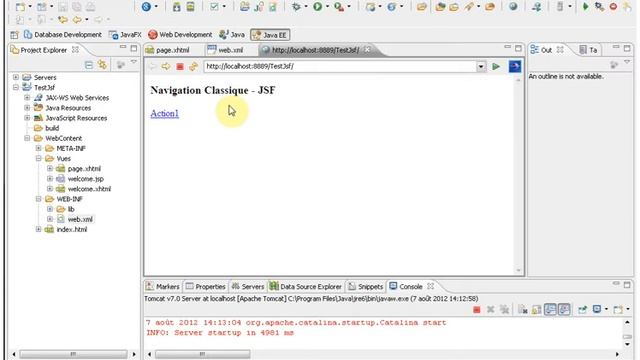
Task: Open the Snippets tab
Action: pyautogui.click(x=365, y=287)
